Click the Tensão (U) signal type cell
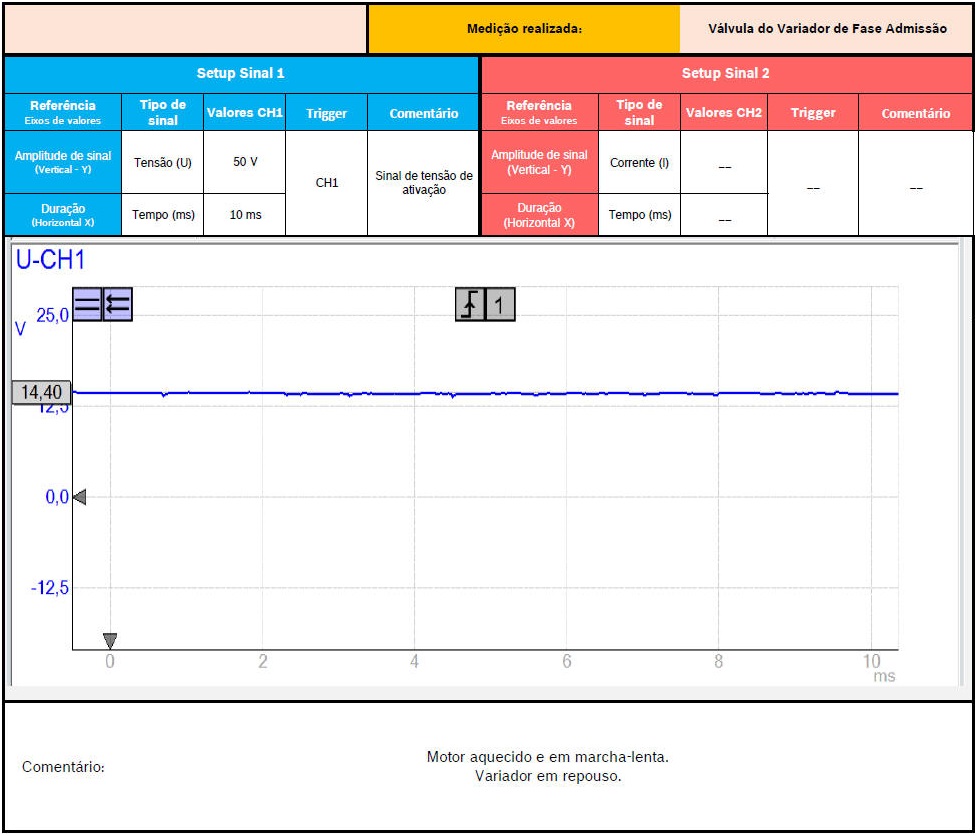 tap(162, 162)
